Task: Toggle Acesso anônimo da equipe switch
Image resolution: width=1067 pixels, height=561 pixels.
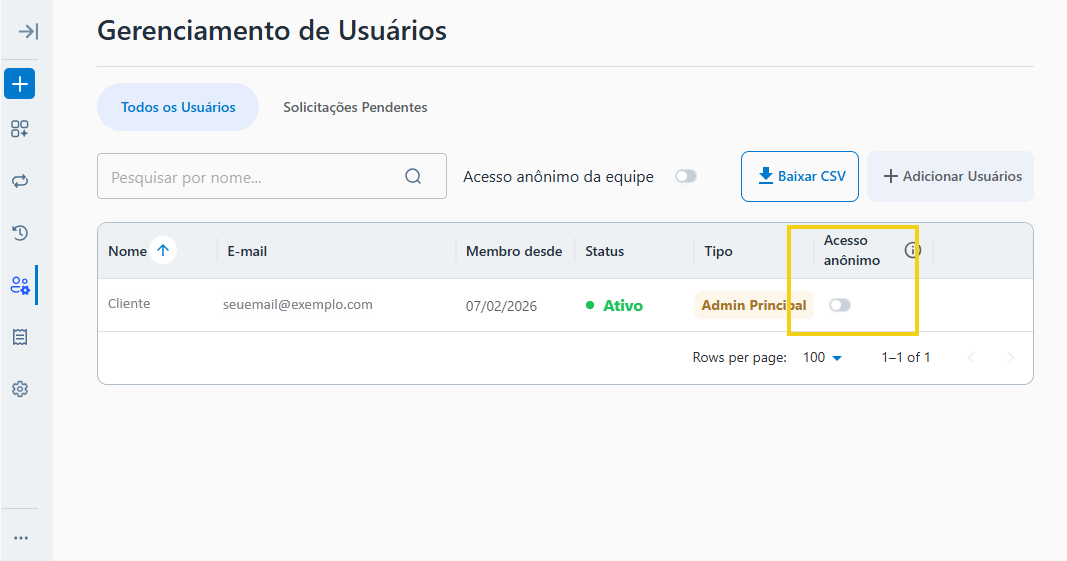Action: click(686, 176)
